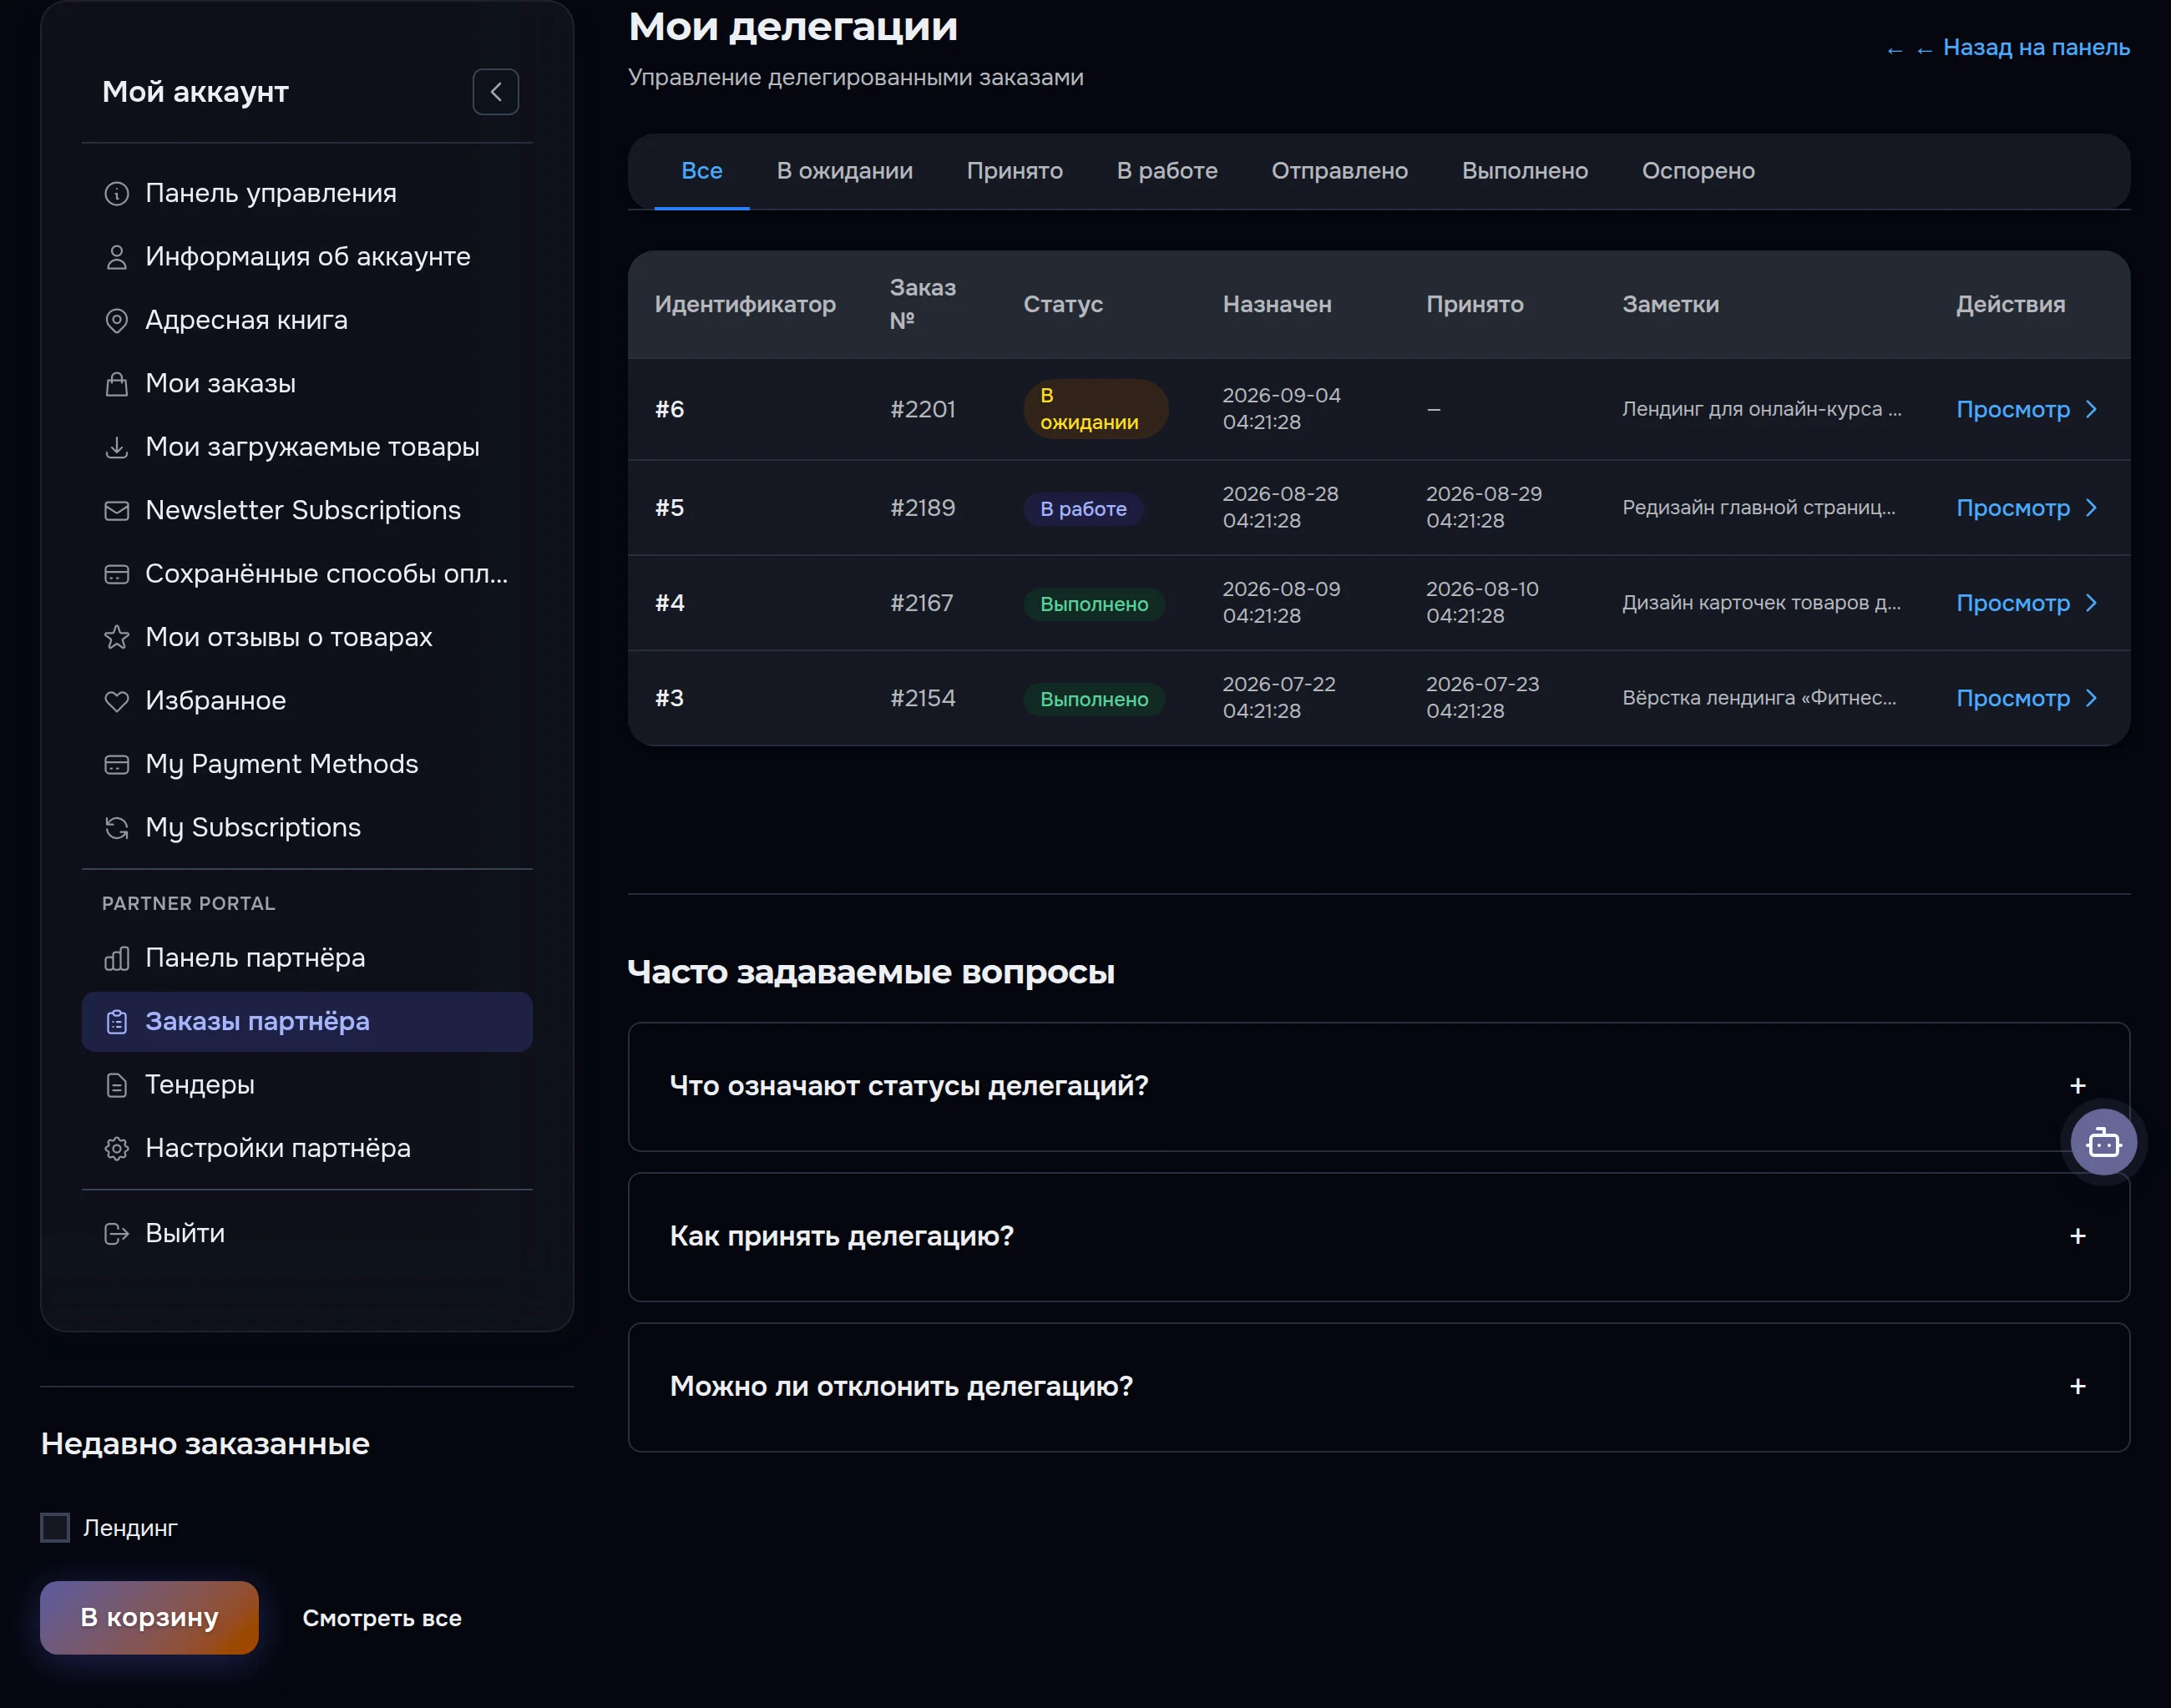Tick the Лендинг checkbox in Недавно заказанные

tap(55, 1528)
